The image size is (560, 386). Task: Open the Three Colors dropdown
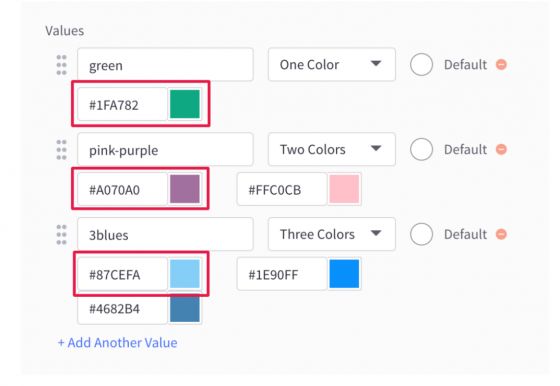click(332, 234)
